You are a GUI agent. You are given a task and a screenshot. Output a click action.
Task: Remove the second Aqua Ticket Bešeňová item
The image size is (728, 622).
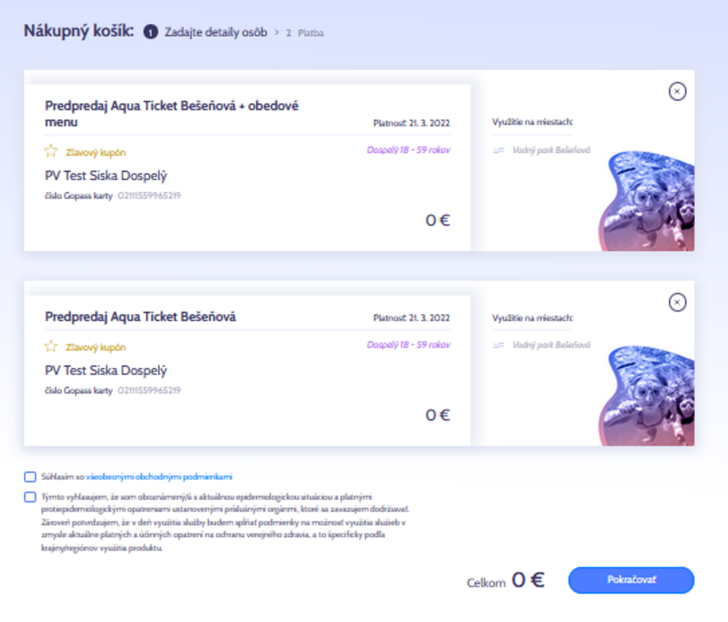677,302
